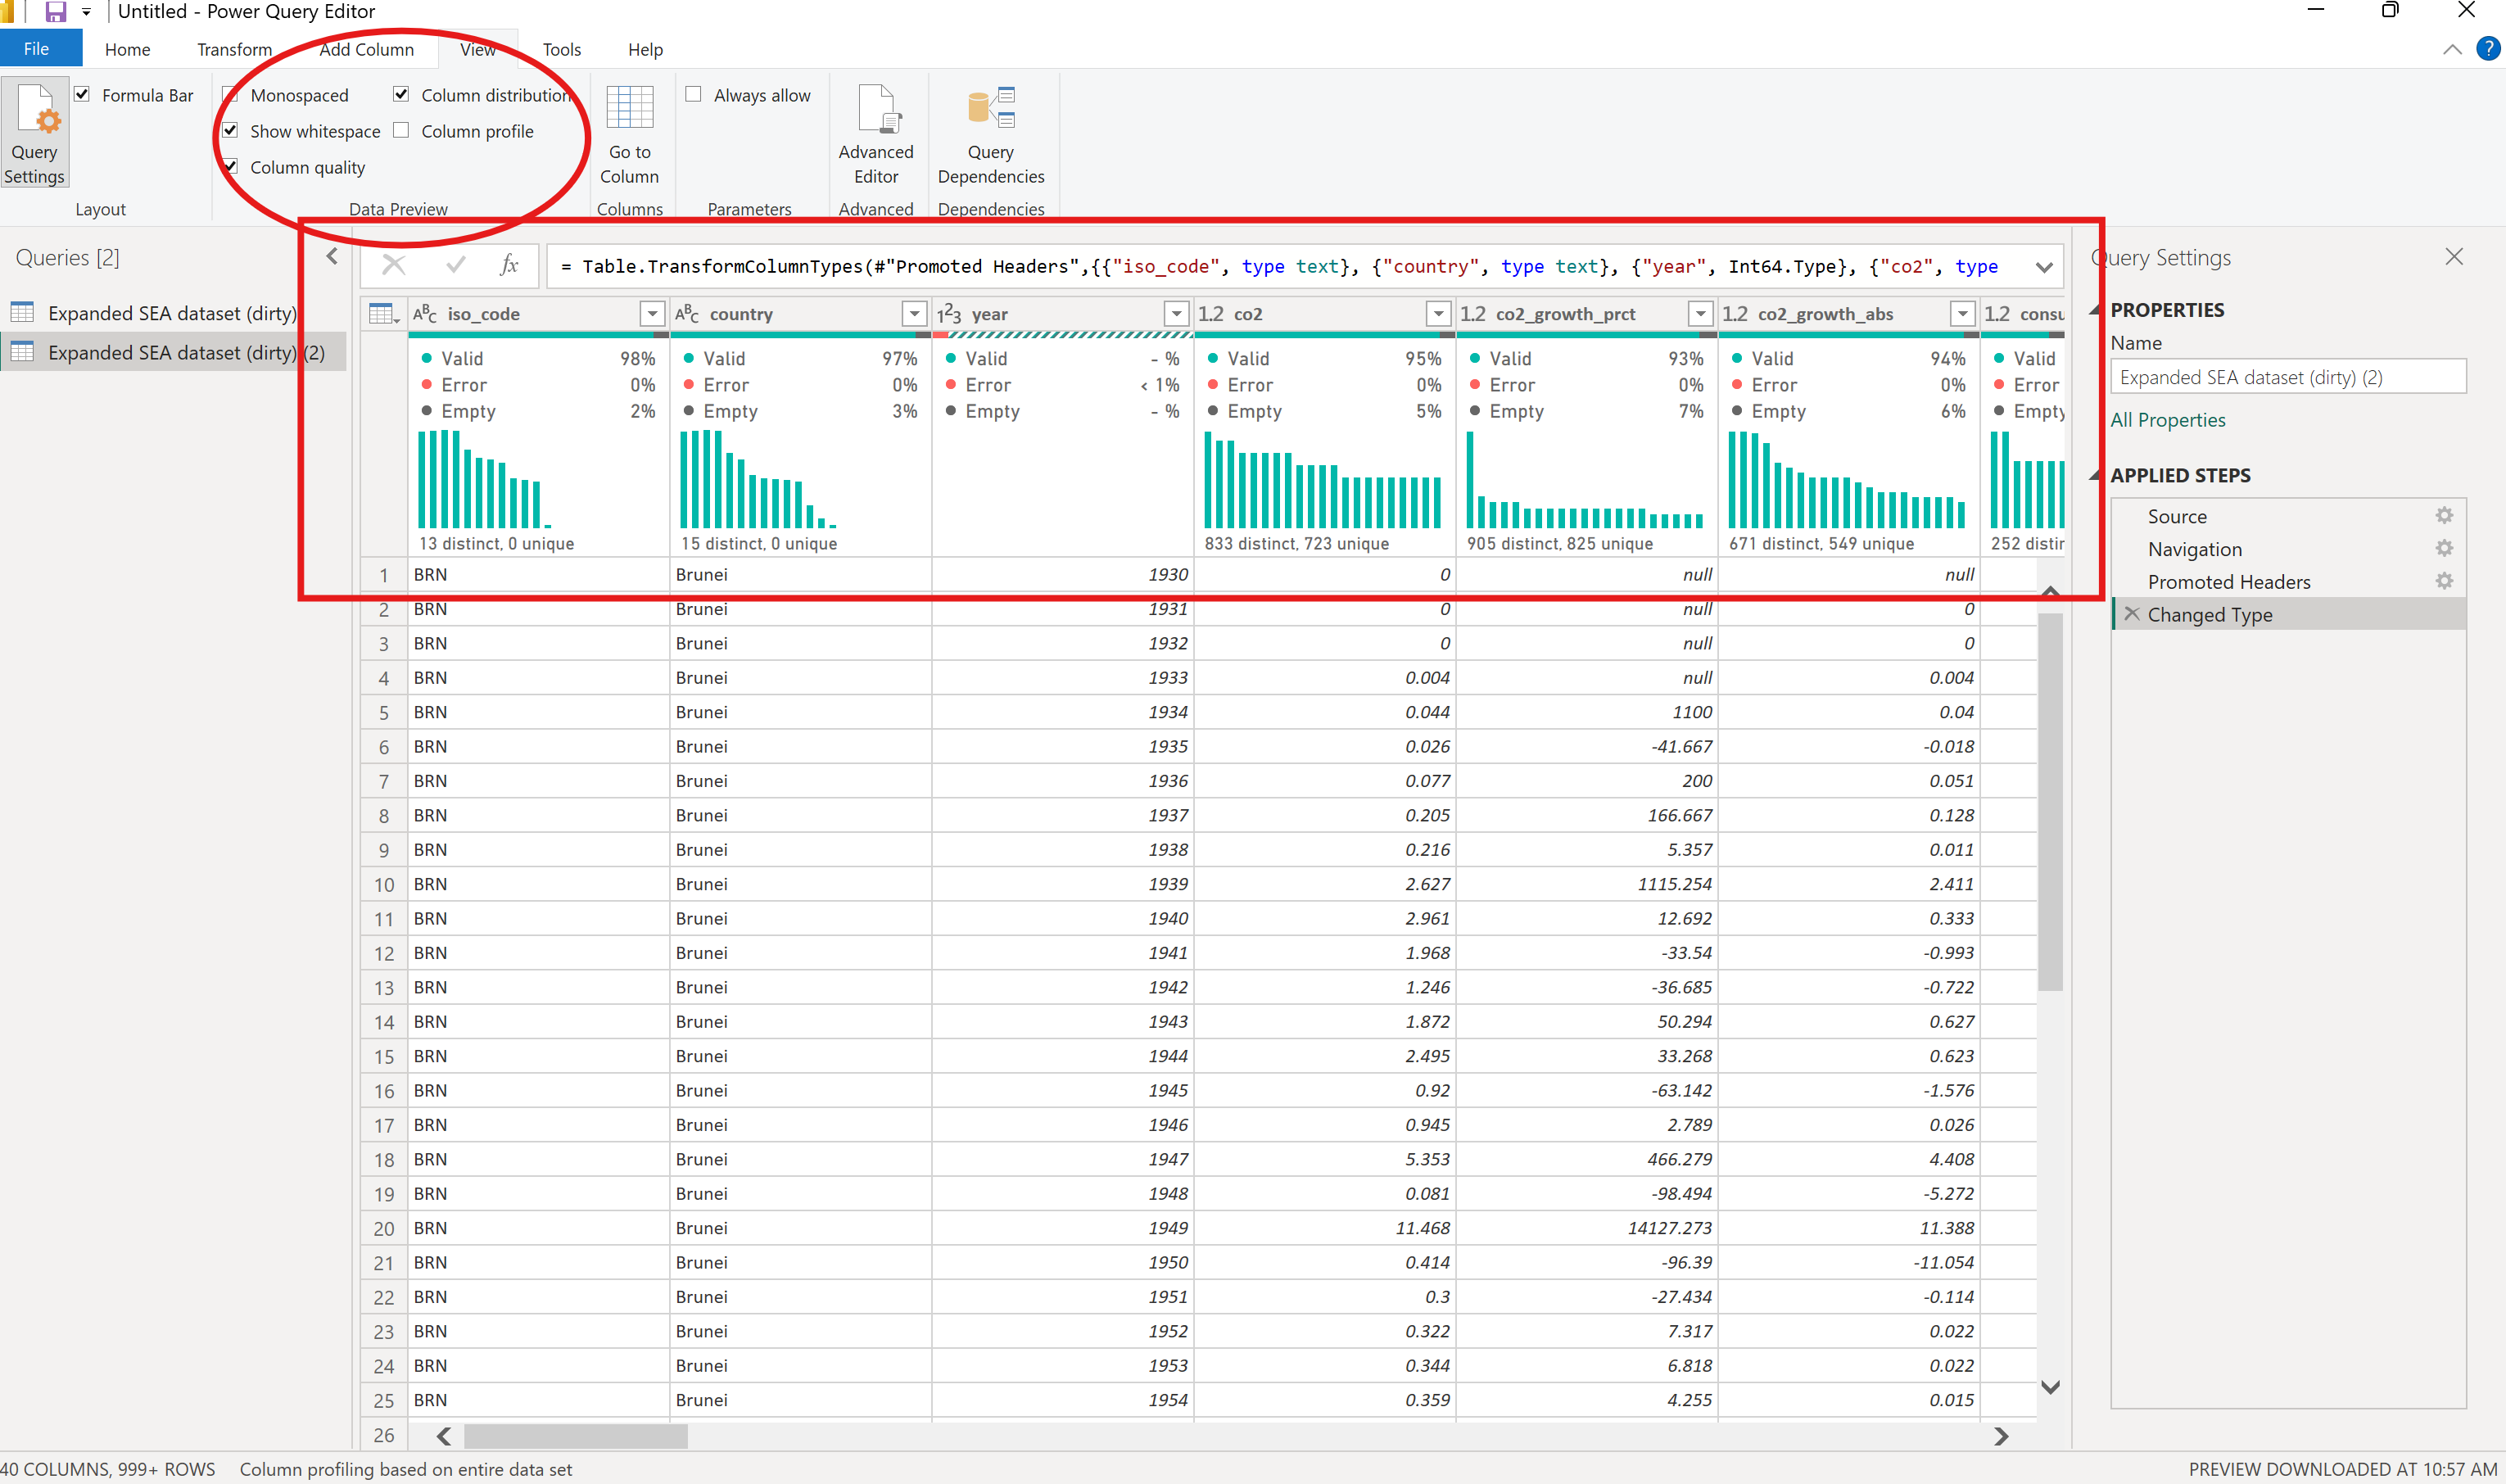Toggle the Formula Bar checkbox
Screen dimensions: 2506x1484
tap(82, 95)
